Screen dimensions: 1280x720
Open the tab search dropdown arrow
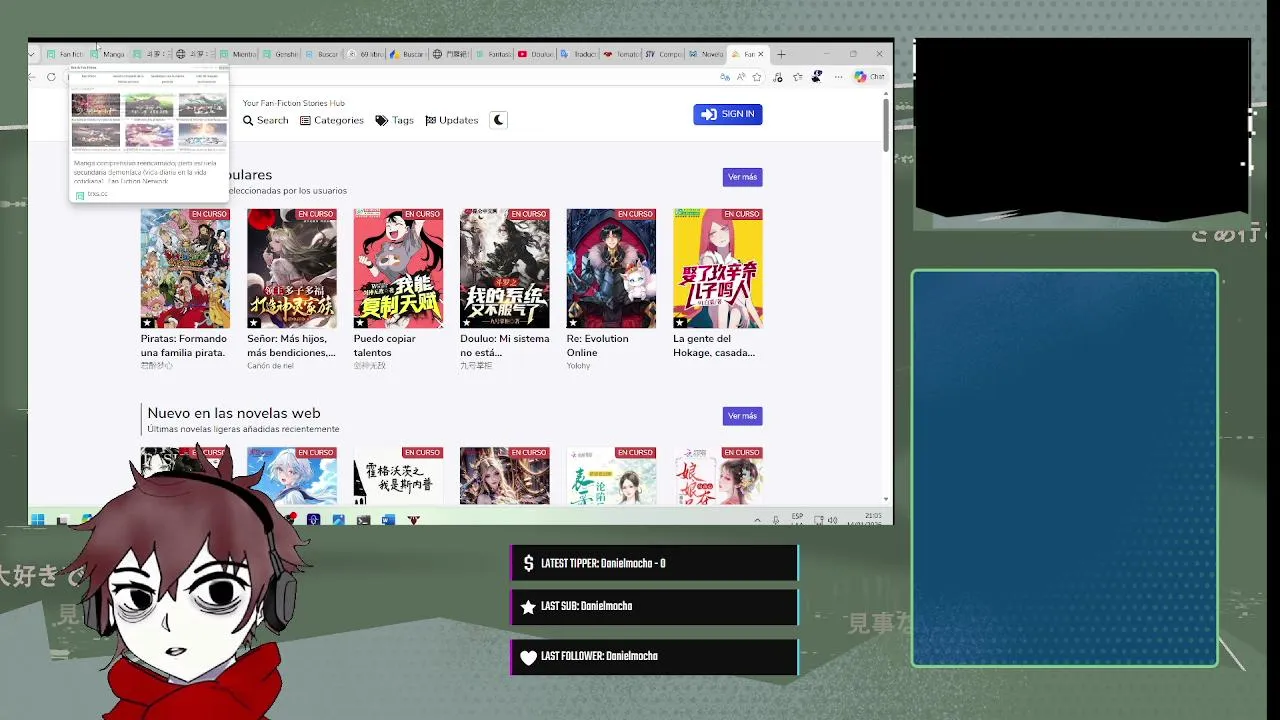(33, 54)
